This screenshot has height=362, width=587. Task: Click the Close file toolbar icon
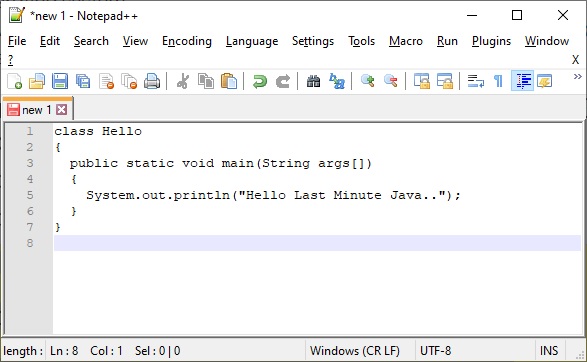(106, 81)
